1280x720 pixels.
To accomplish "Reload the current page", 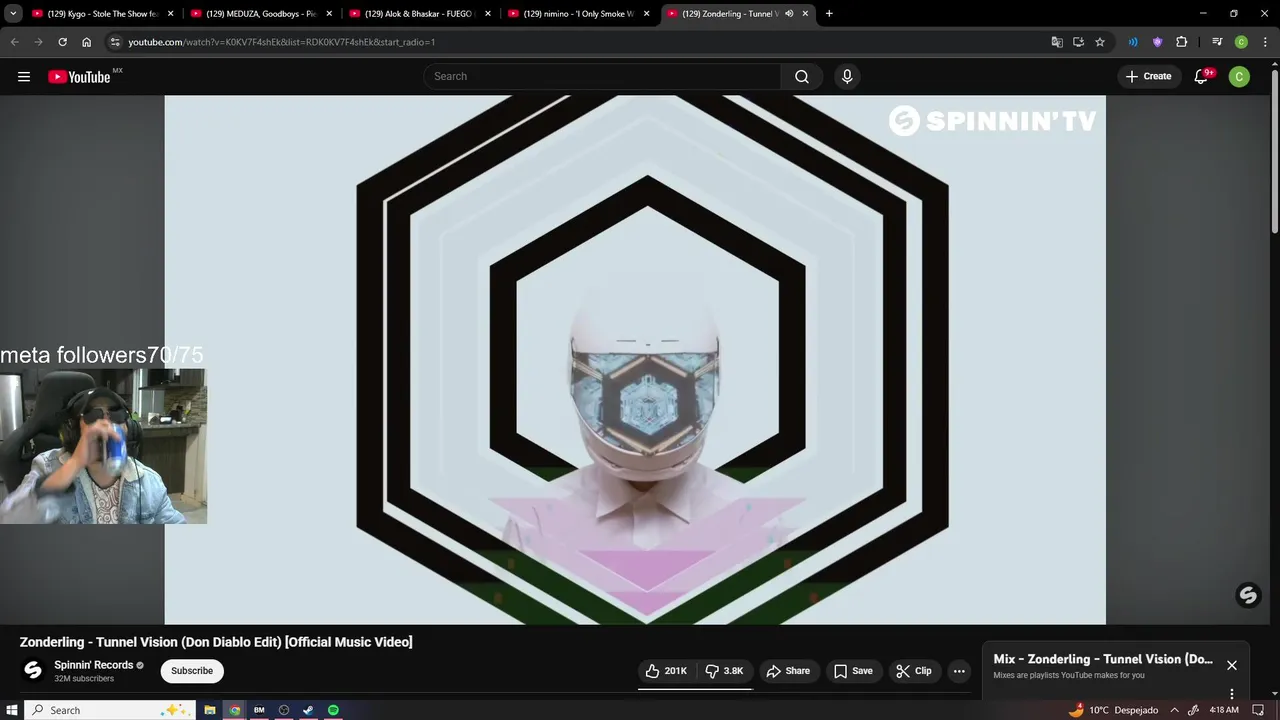I will point(62,42).
